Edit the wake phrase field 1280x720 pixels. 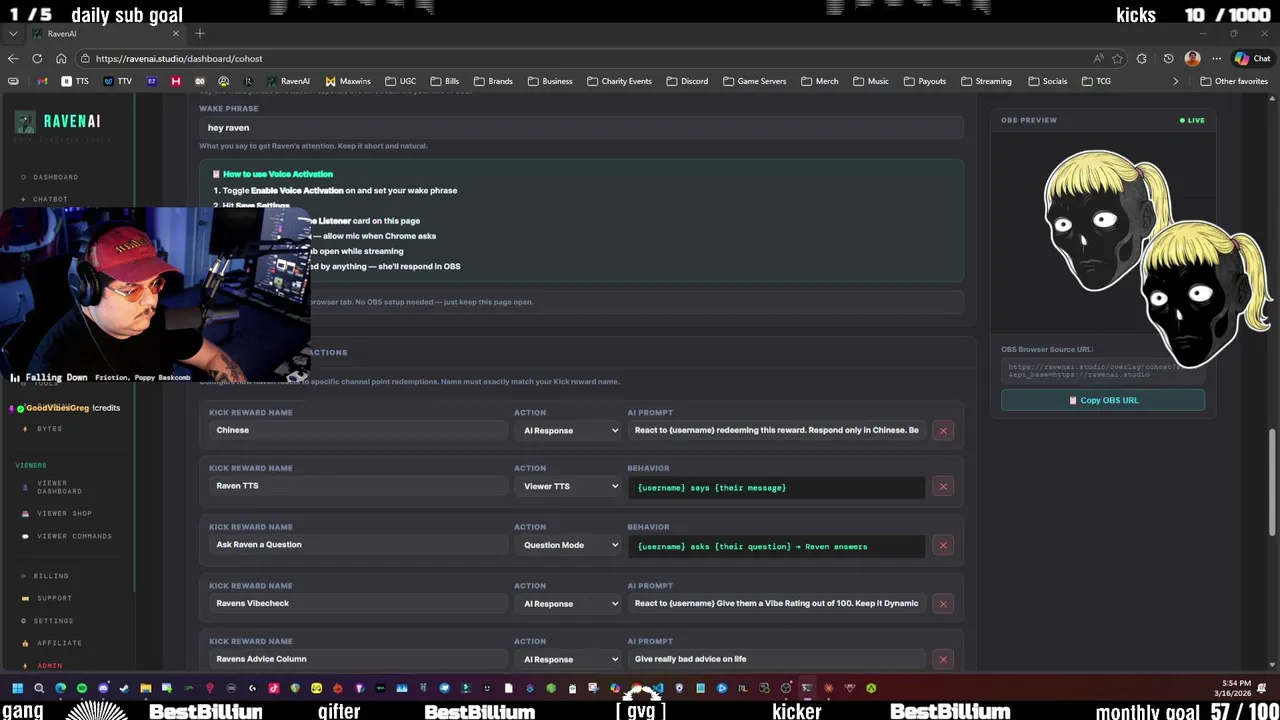point(581,128)
